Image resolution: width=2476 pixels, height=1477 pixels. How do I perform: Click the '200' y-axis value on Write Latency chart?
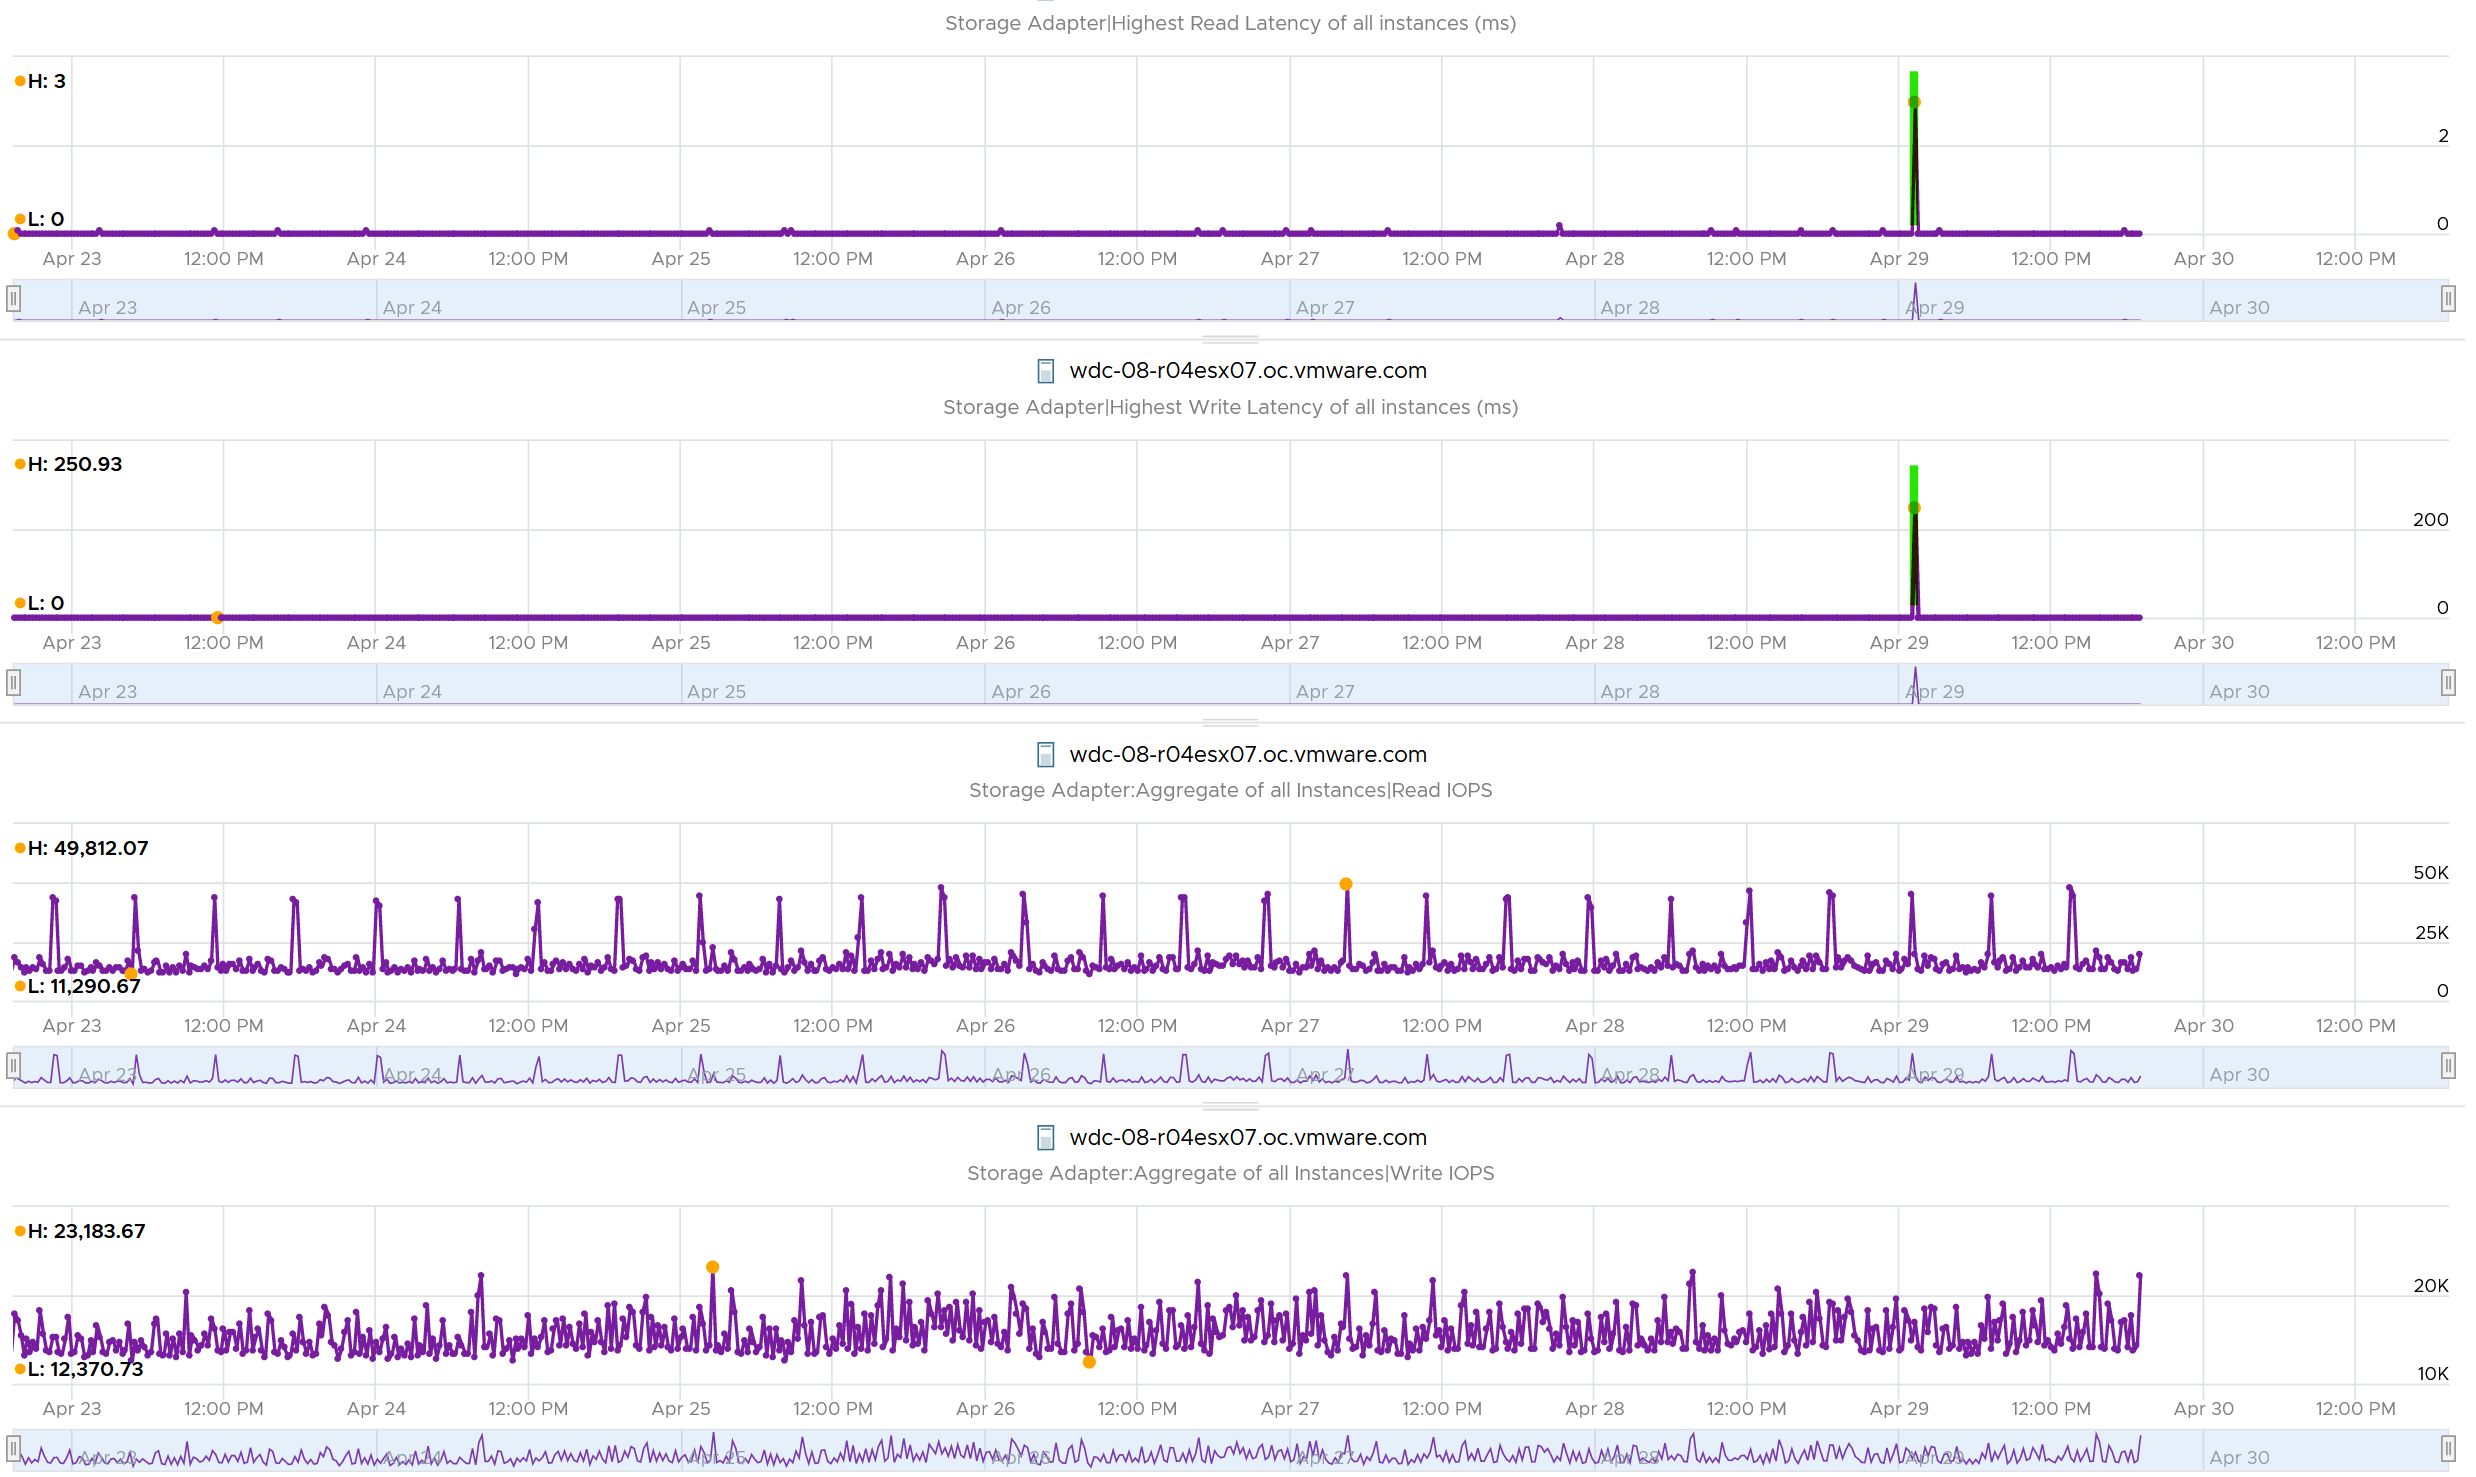2431,520
